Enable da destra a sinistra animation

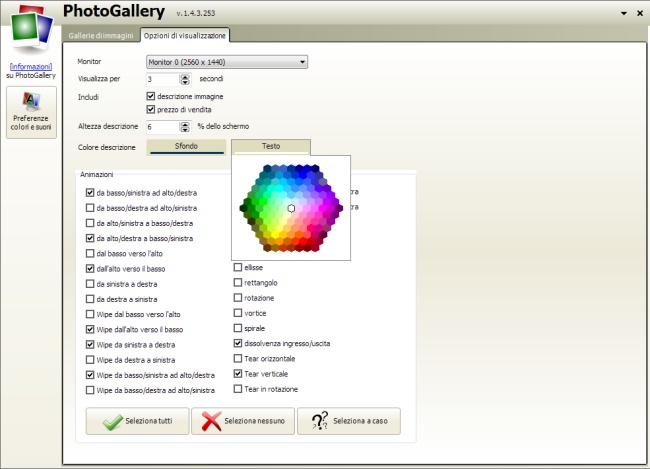click(x=90, y=299)
